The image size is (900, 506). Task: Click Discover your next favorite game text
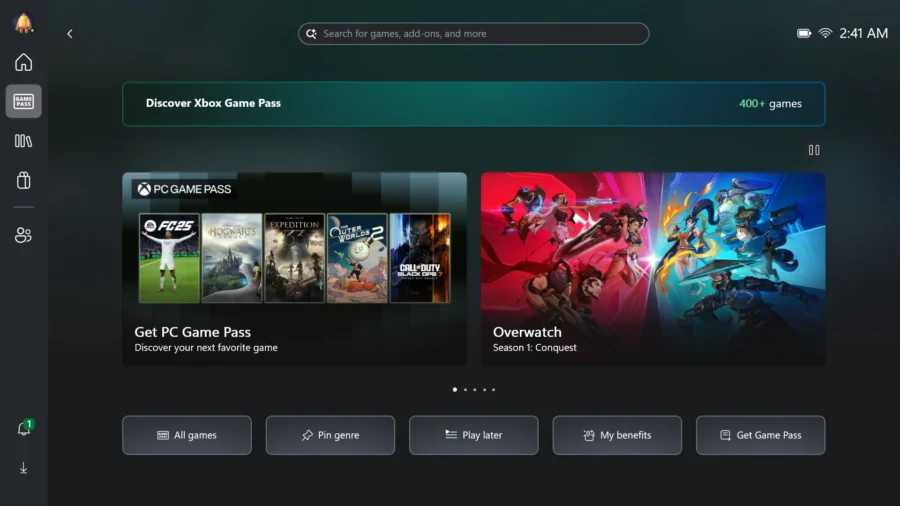coord(206,348)
